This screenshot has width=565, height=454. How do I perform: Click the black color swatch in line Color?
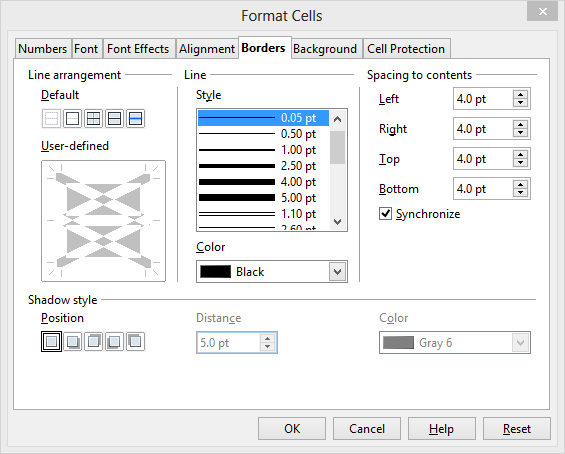[215, 271]
